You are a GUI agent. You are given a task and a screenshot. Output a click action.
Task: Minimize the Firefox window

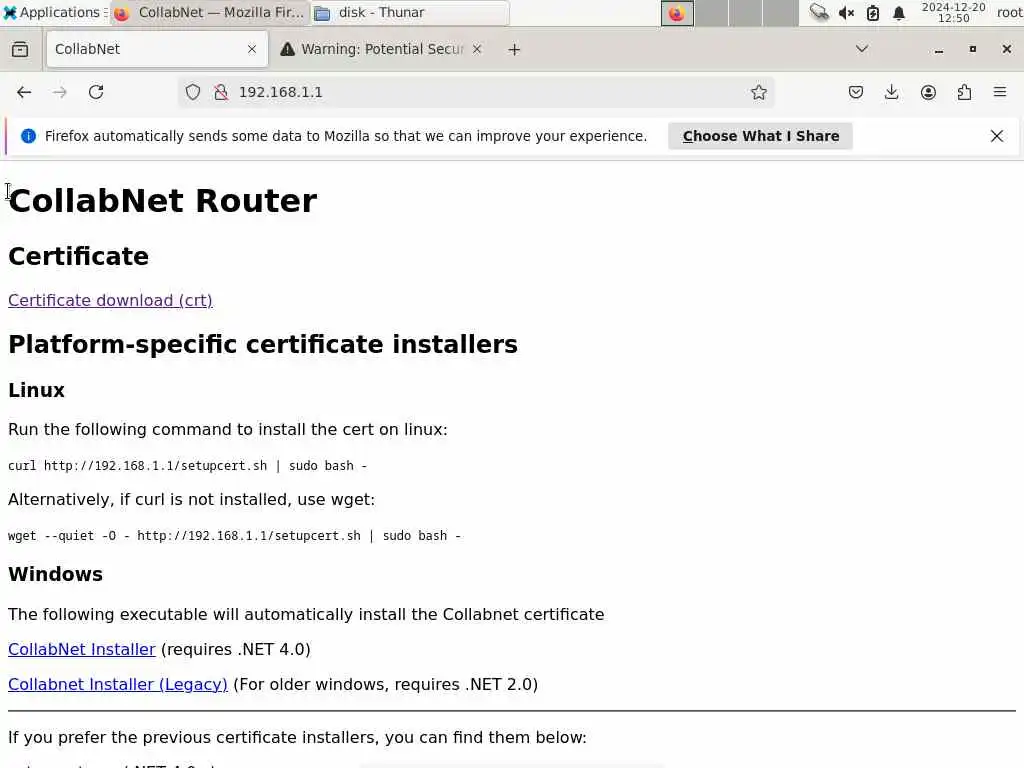point(939,50)
